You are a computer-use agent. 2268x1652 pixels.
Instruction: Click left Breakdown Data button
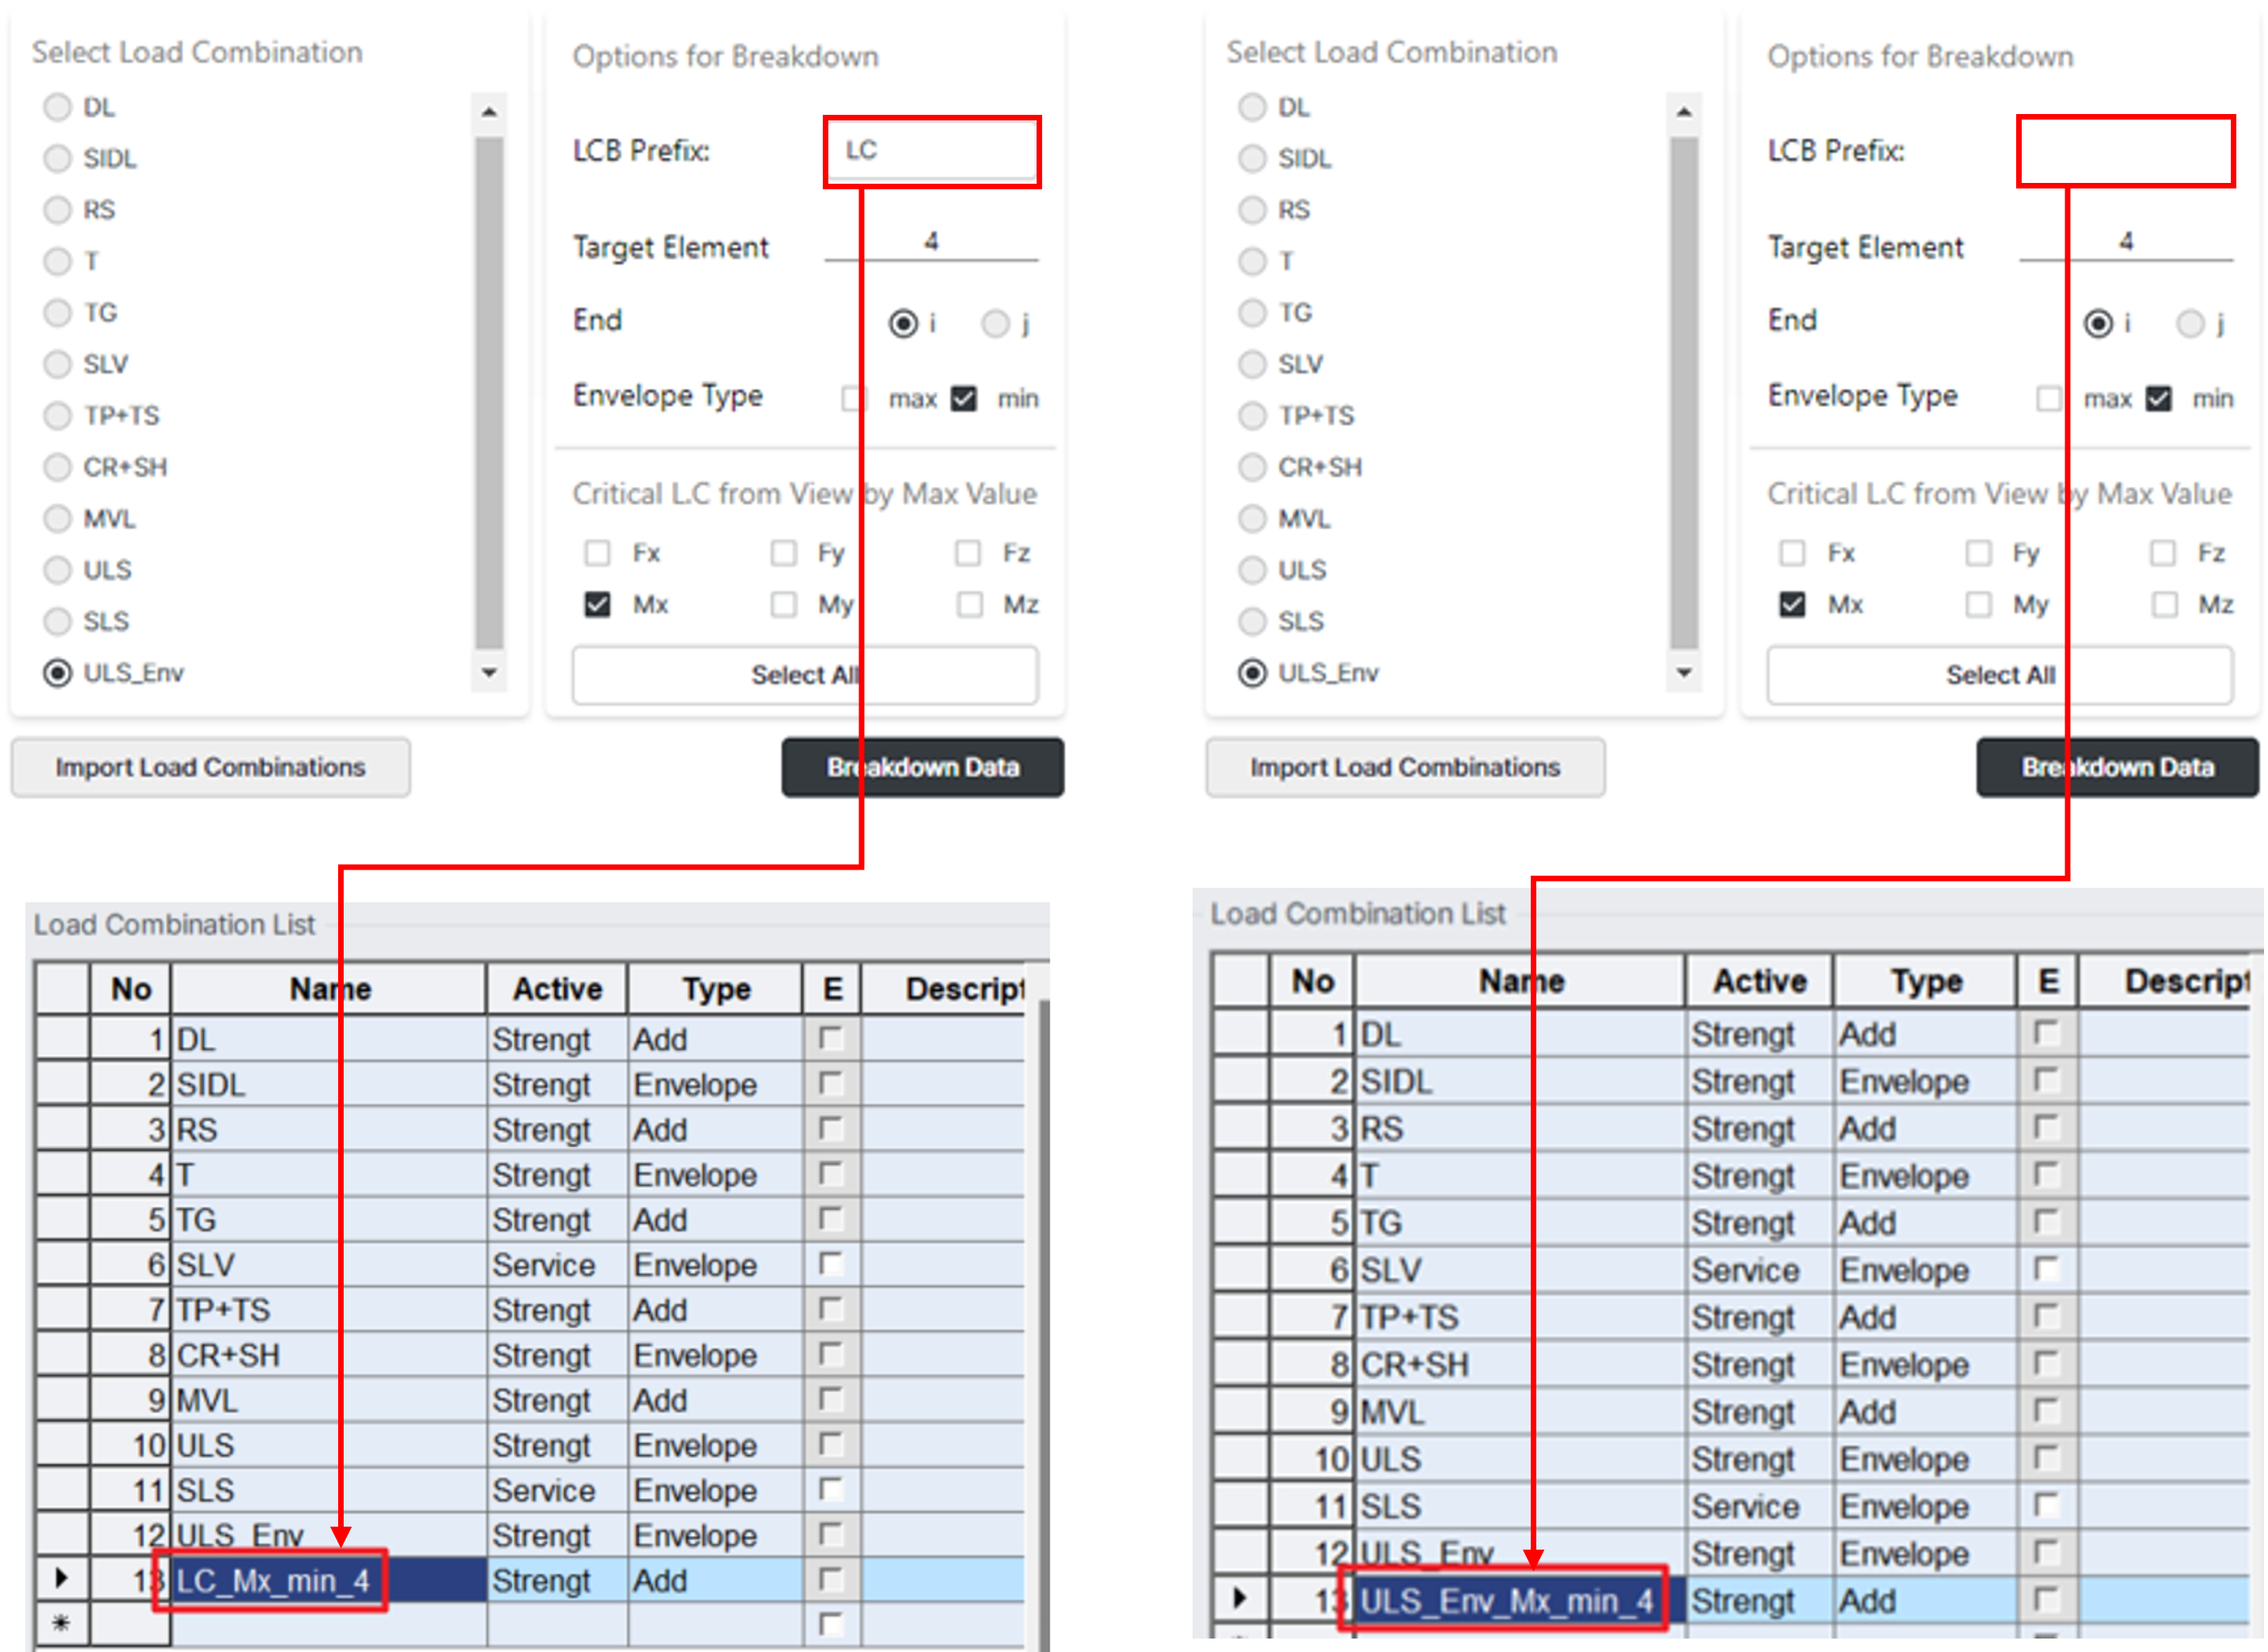click(x=923, y=767)
